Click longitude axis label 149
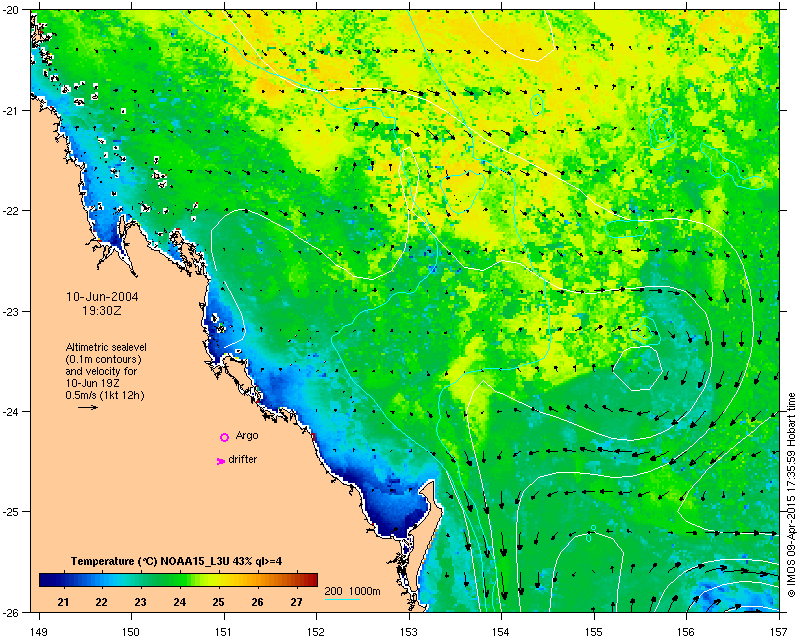The image size is (800, 640). [39, 632]
